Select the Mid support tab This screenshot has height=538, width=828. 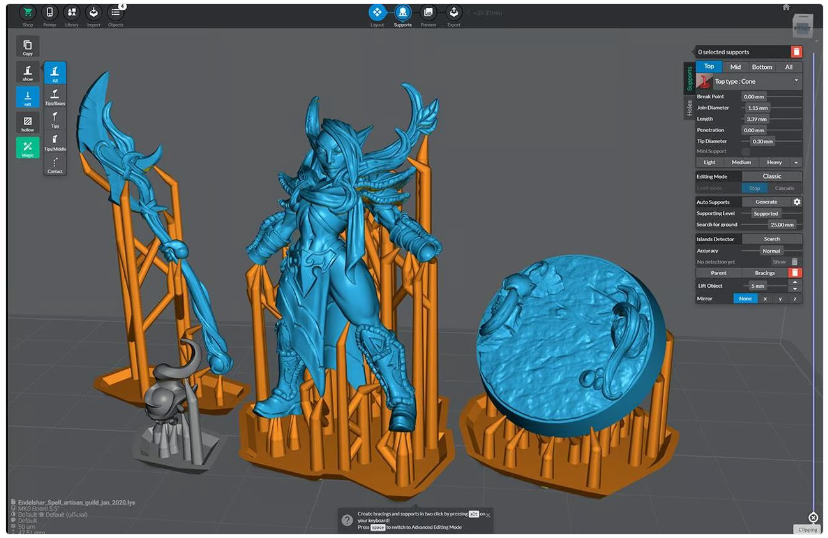click(736, 67)
